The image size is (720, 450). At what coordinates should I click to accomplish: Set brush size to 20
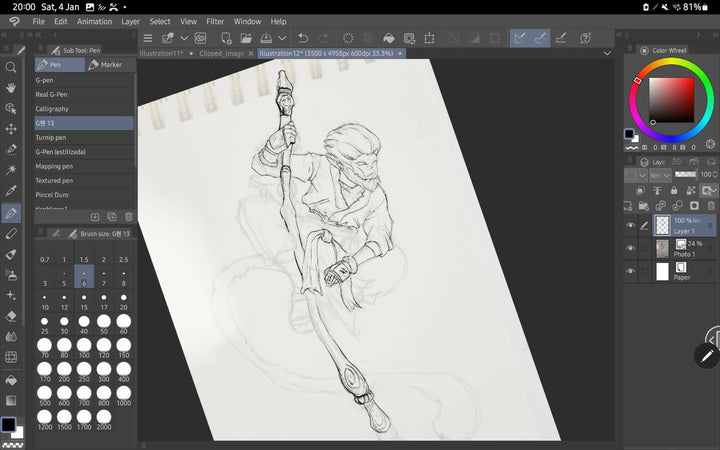click(124, 301)
